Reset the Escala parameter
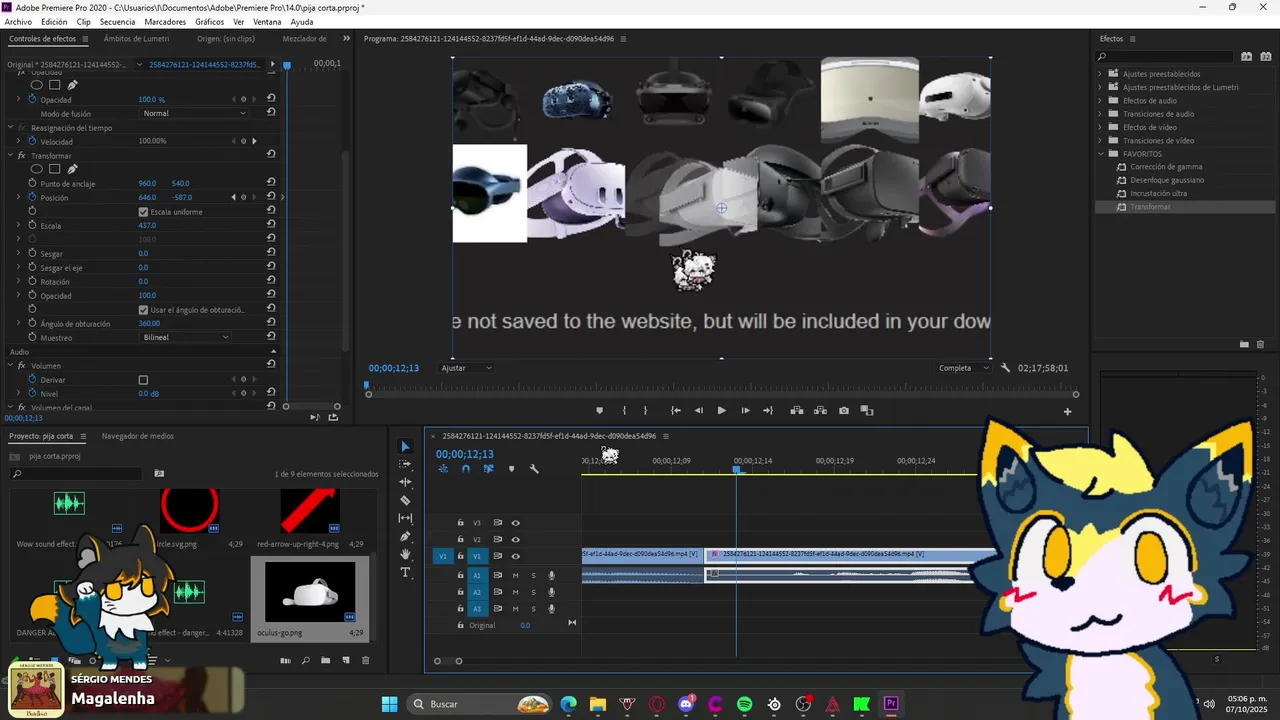Image resolution: width=1280 pixels, height=720 pixels. pos(271,225)
